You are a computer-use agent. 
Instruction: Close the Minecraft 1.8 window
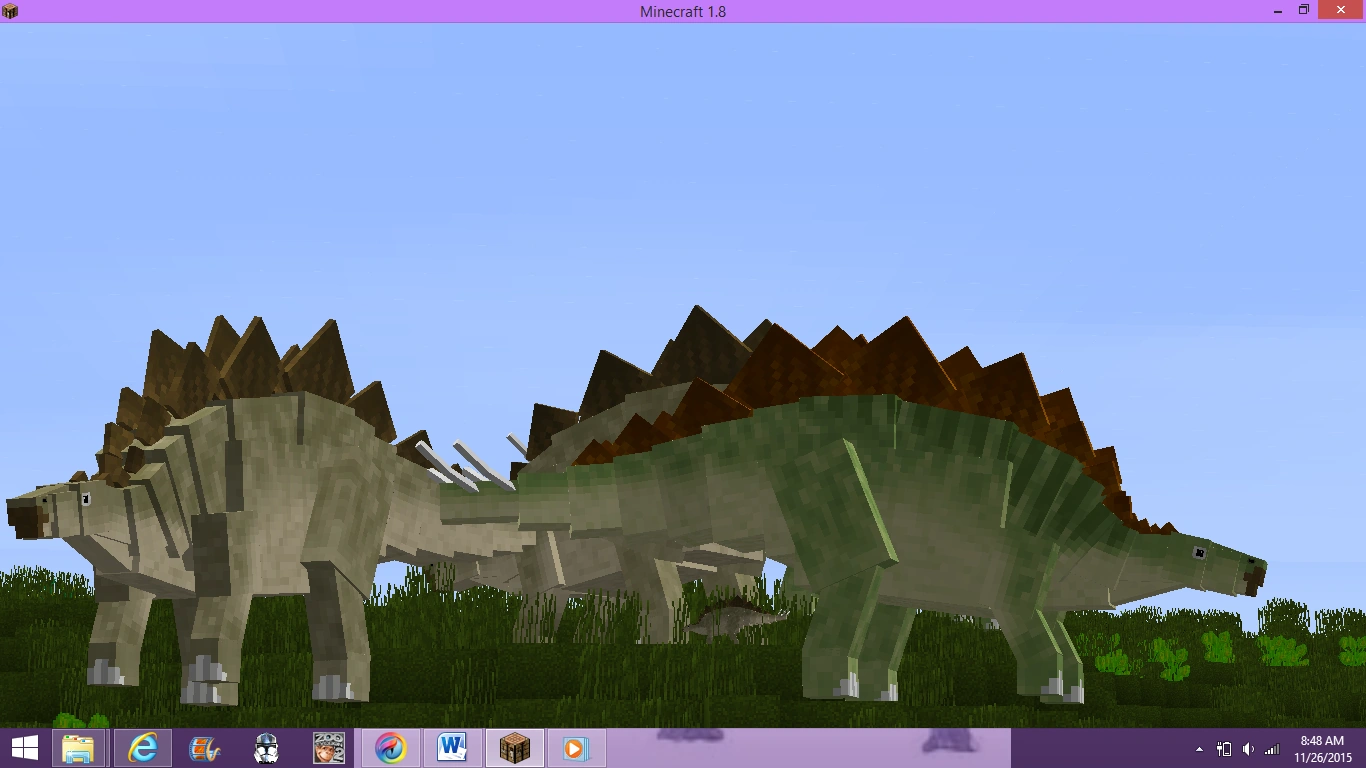1339,10
